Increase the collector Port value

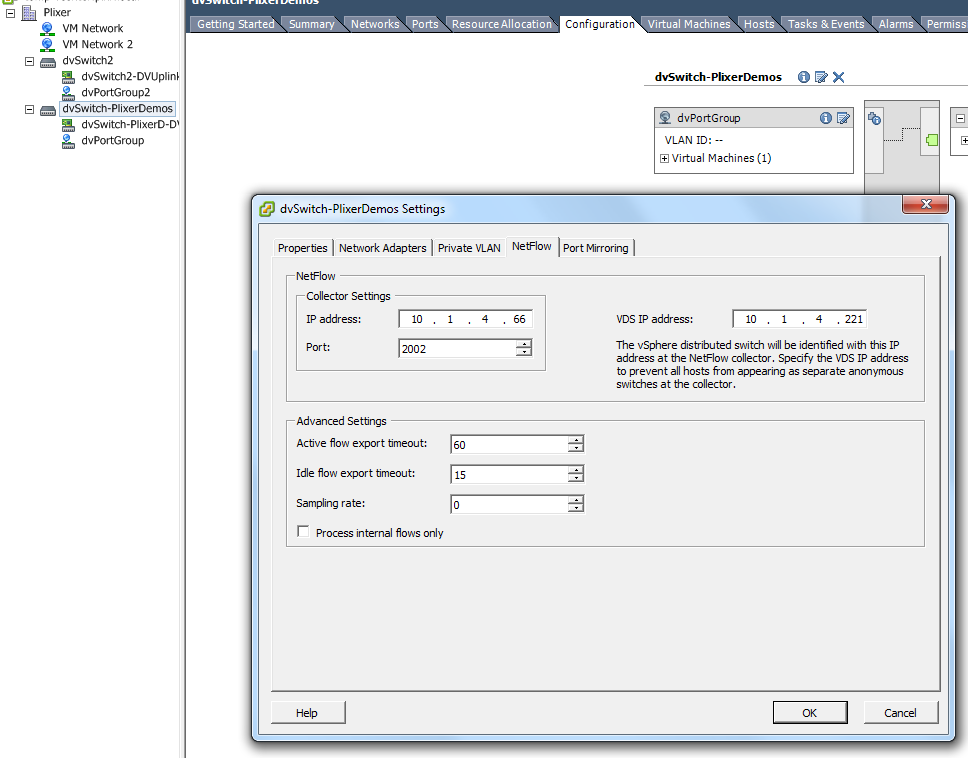(524, 344)
